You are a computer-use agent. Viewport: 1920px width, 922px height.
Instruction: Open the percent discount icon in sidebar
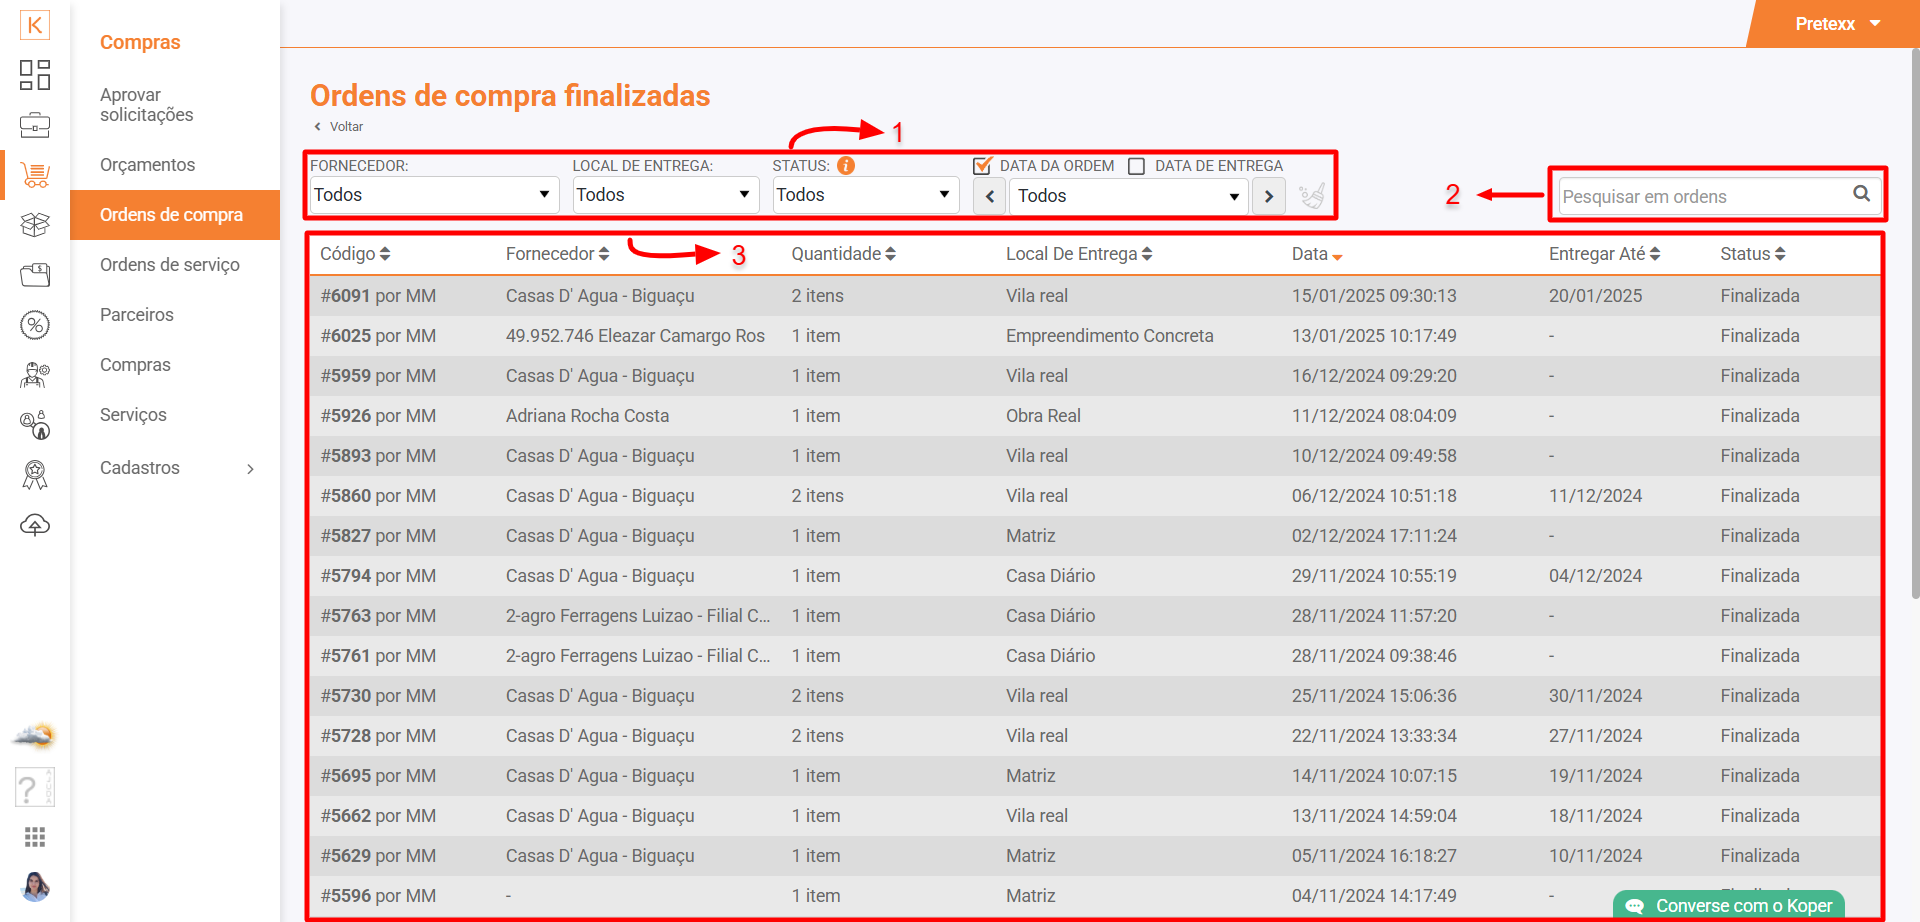click(x=35, y=325)
